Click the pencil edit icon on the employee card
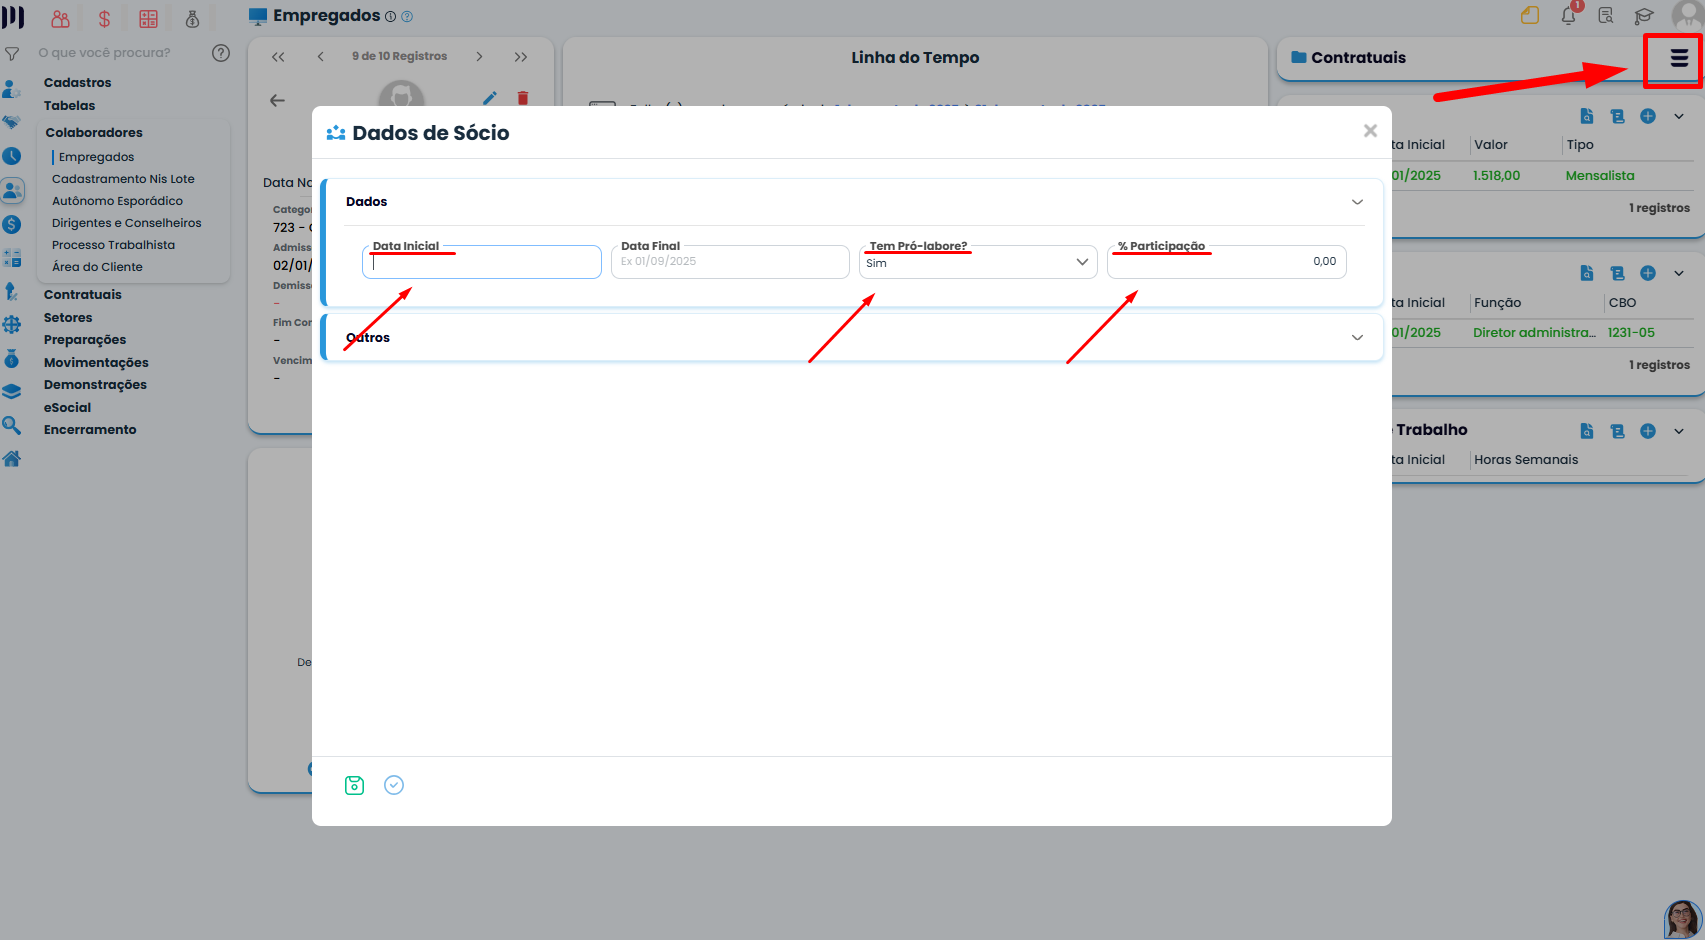1705x940 pixels. pos(490,98)
